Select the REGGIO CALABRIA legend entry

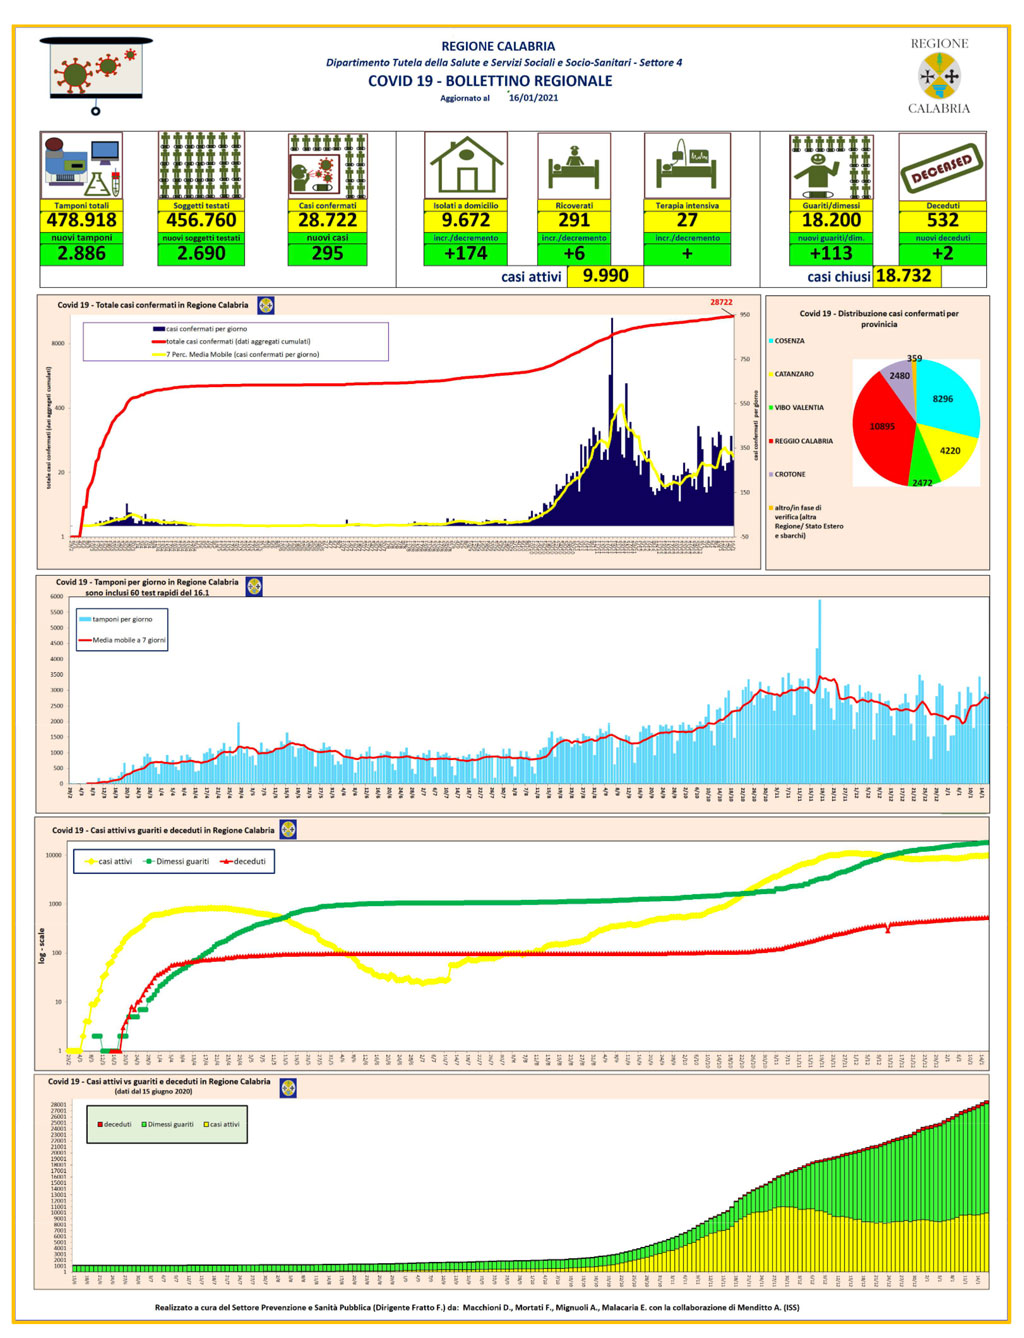click(801, 441)
